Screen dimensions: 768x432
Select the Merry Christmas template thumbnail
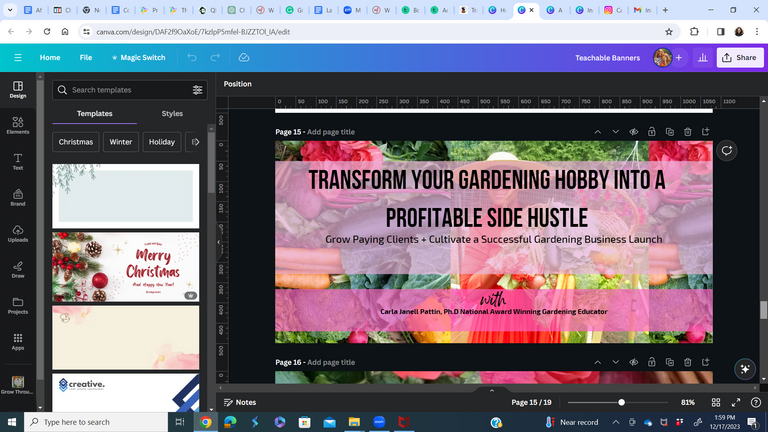coord(126,267)
